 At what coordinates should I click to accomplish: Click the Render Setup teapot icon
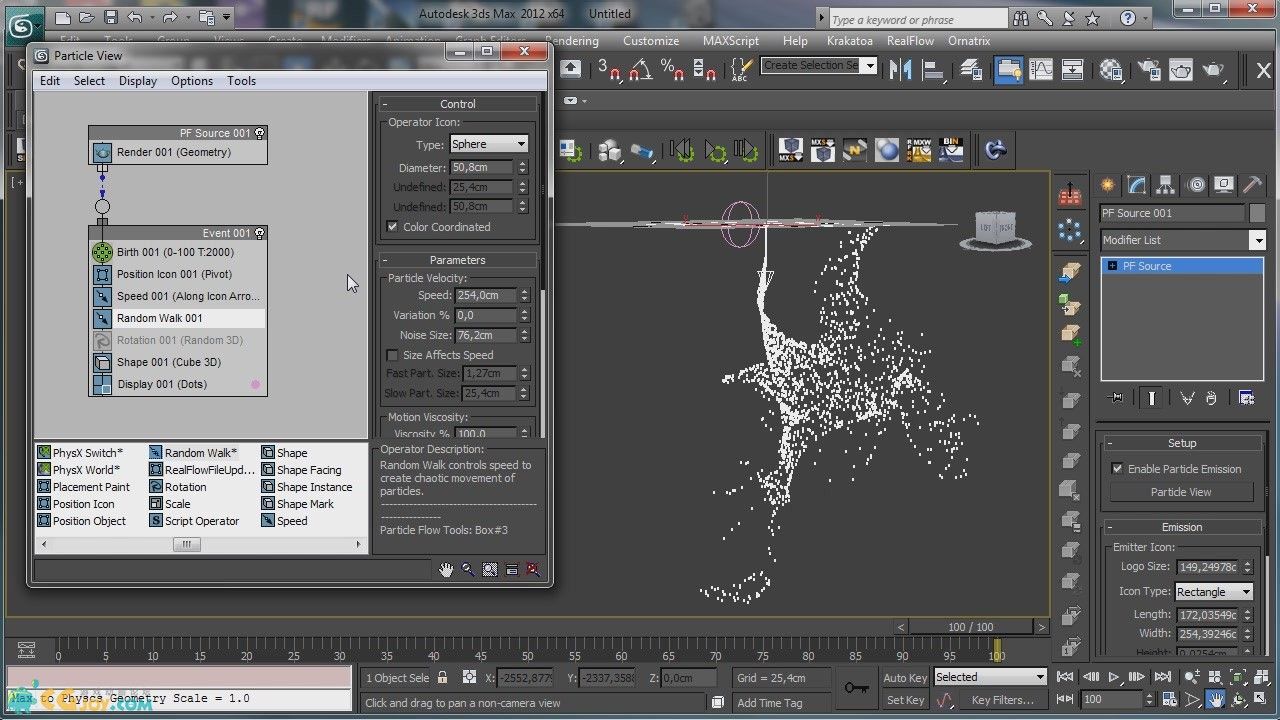pos(1149,69)
